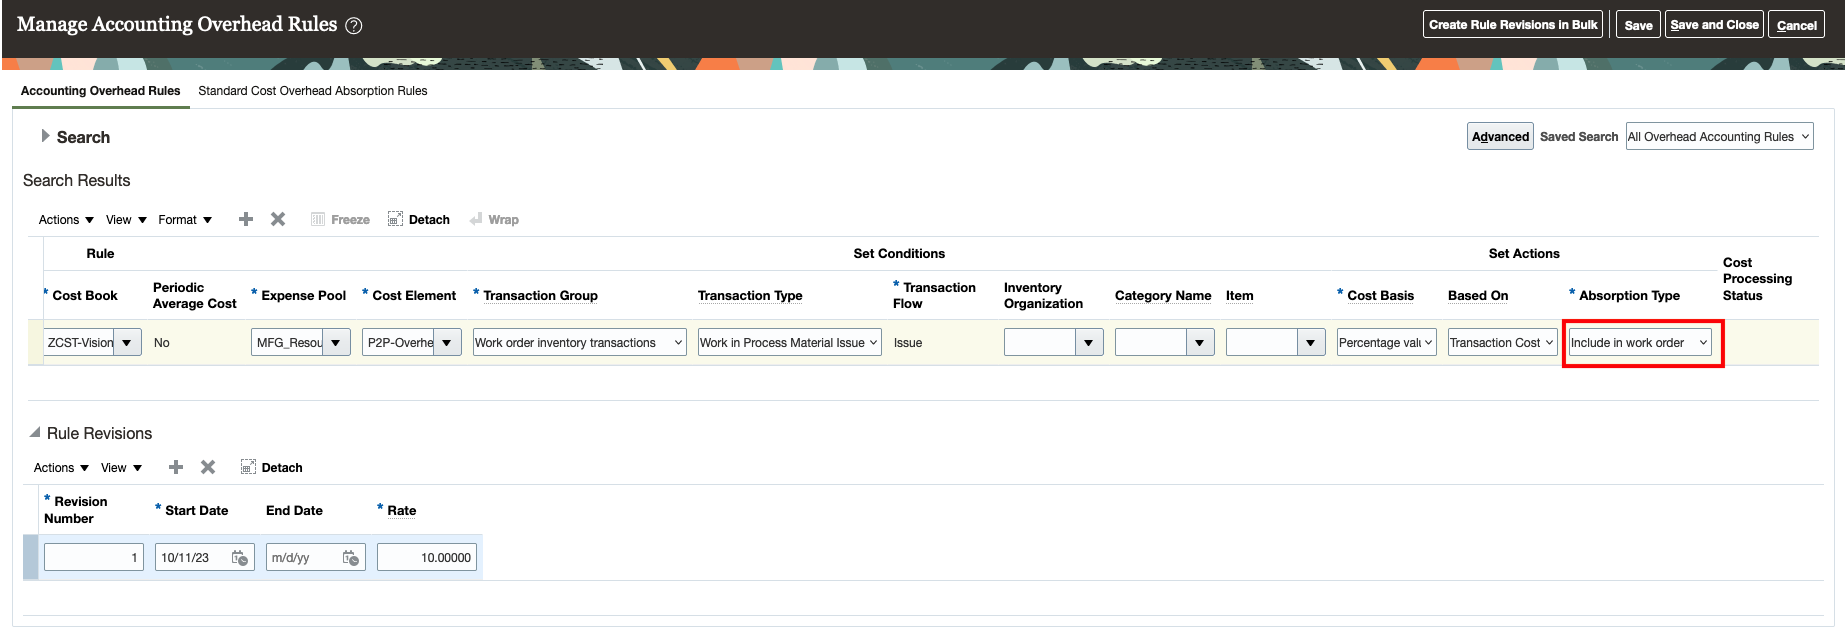This screenshot has height=634, width=1847.
Task: Click the Cost Basis column header
Action: pyautogui.click(x=1380, y=296)
